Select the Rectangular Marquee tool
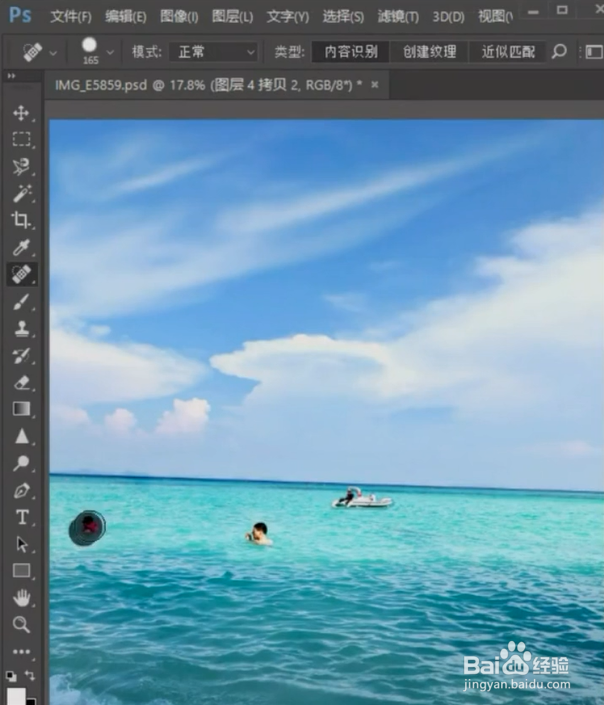Viewport: 604px width, 705px height. coord(21,139)
